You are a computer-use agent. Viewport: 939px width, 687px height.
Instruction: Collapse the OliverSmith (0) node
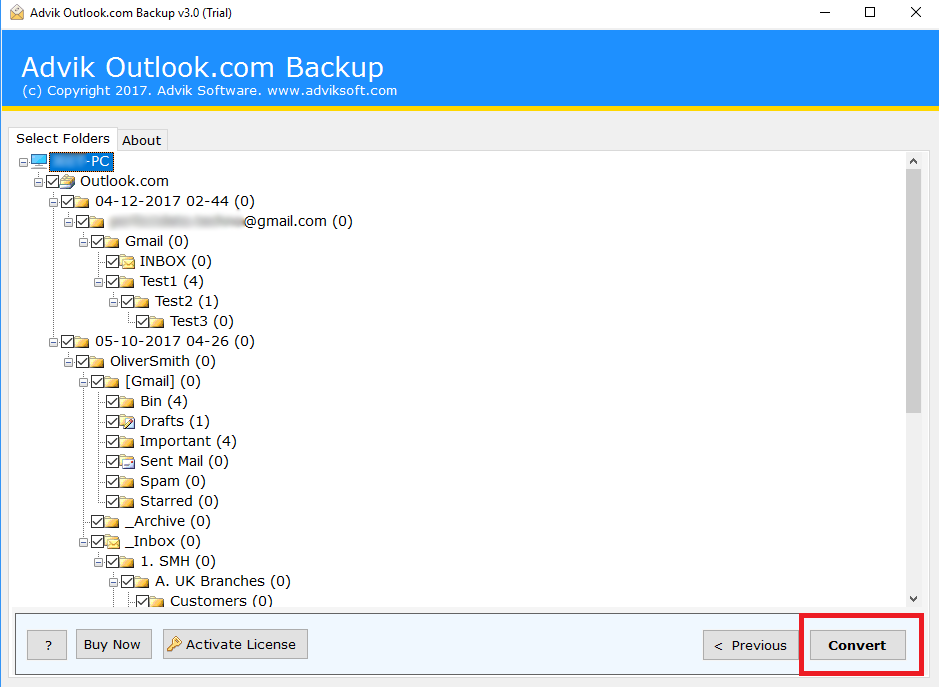(68, 362)
